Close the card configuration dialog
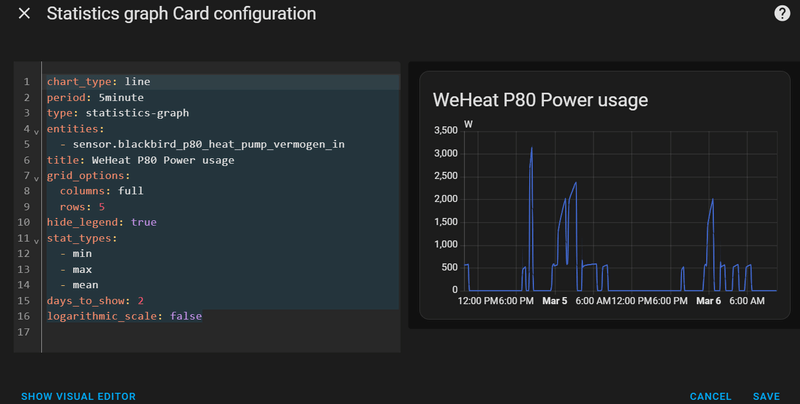 [x=24, y=14]
